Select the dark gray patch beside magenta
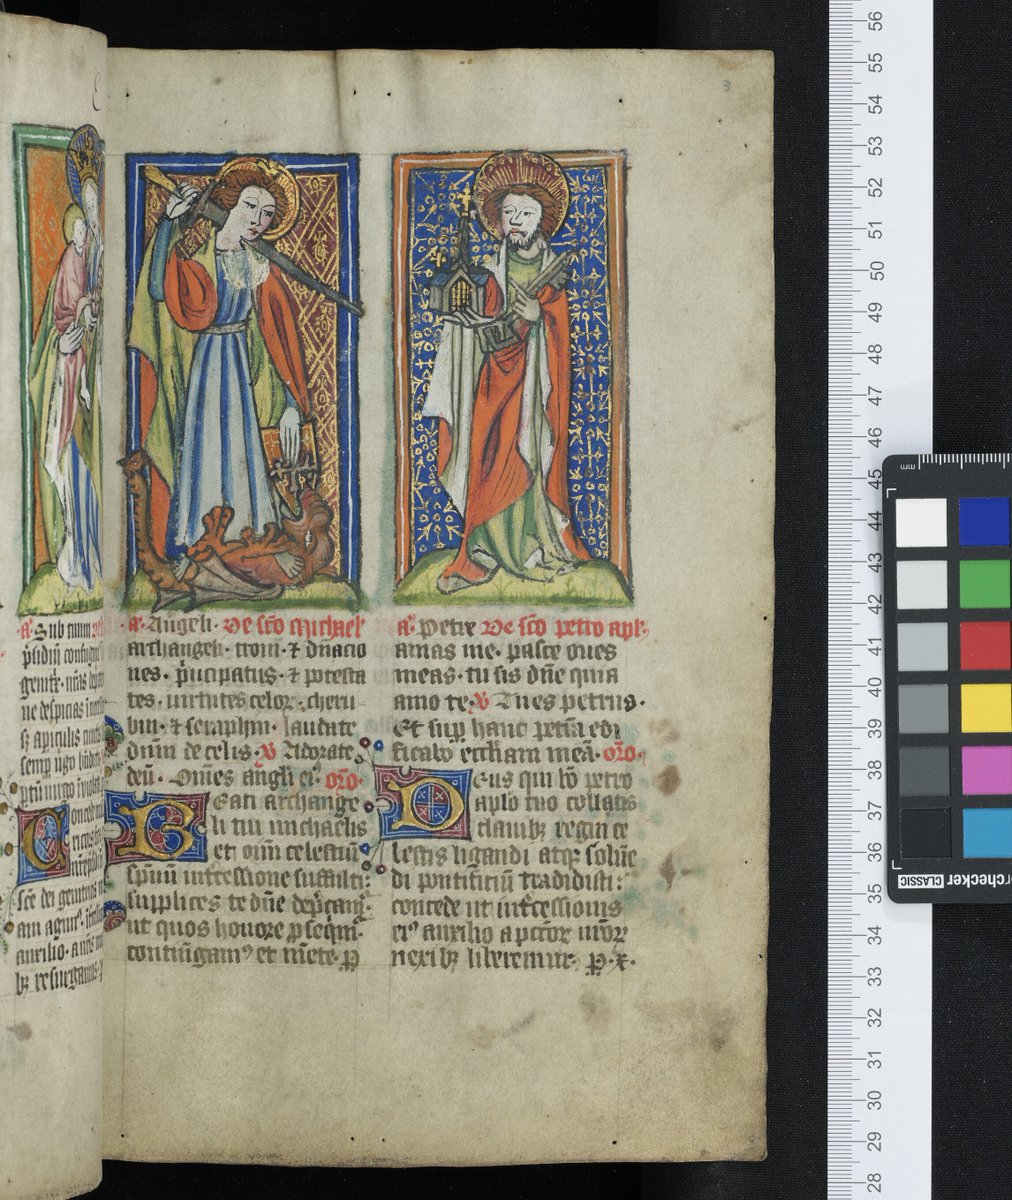 point(923,770)
